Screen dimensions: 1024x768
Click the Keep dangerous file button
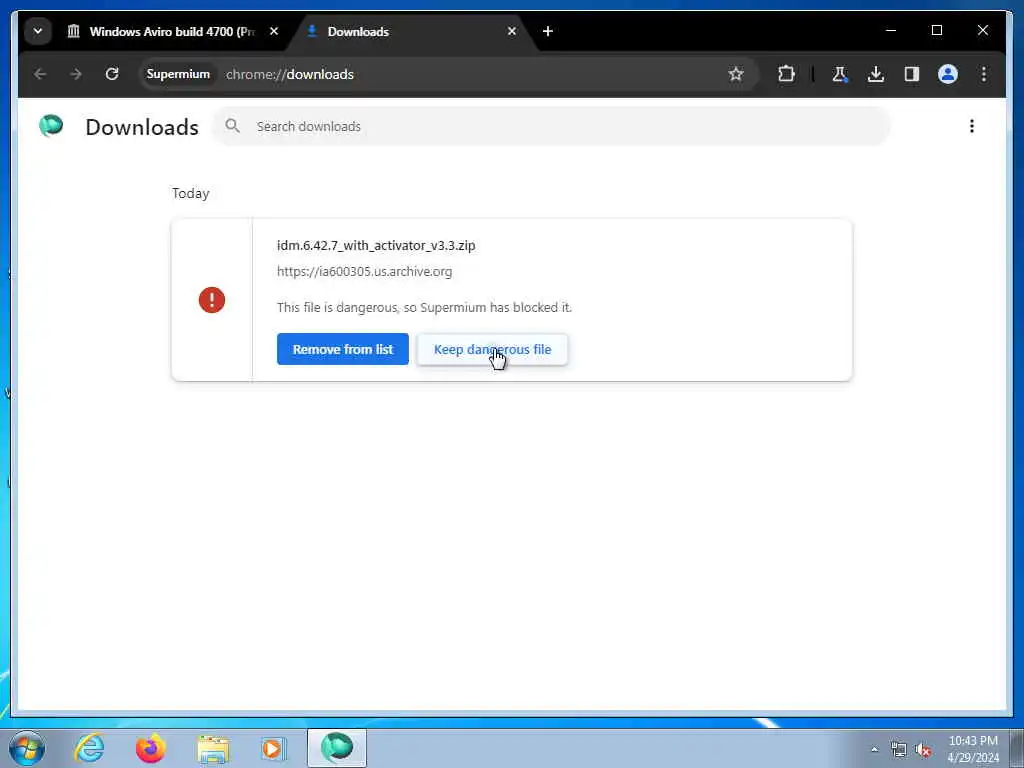pos(492,349)
